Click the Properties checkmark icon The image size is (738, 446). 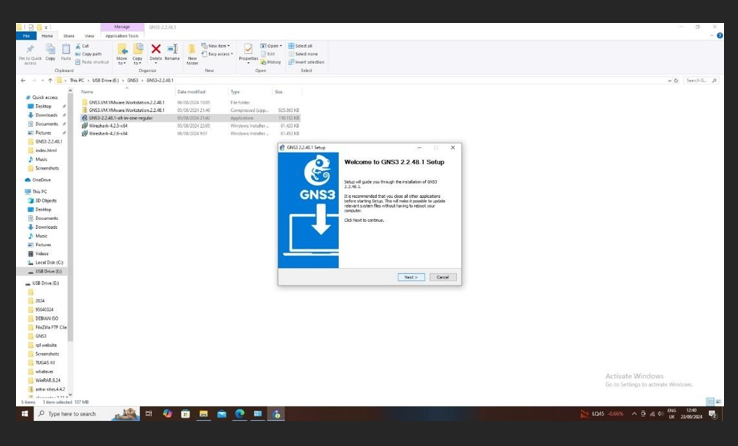[248, 49]
